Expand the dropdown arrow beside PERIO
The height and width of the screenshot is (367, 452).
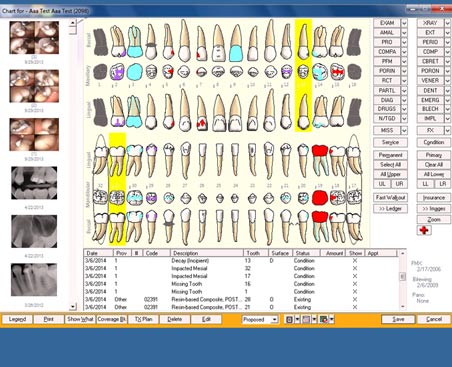[447, 42]
